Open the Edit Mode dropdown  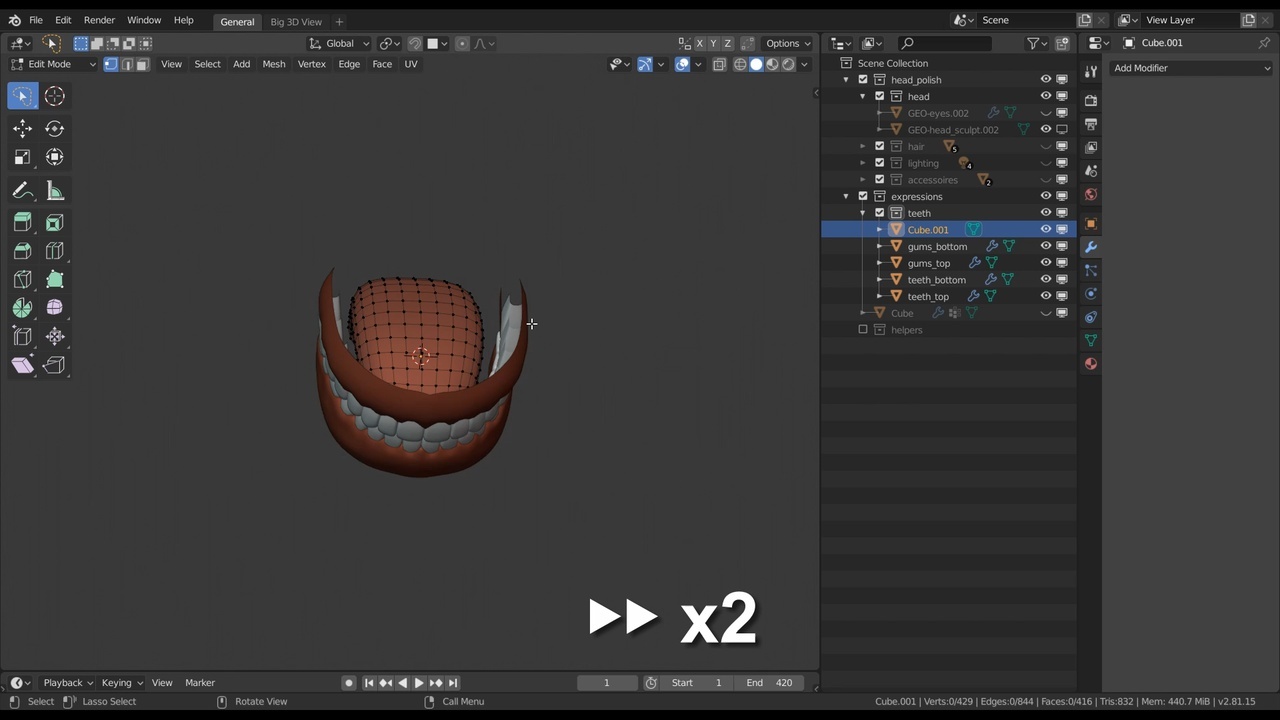click(x=53, y=64)
